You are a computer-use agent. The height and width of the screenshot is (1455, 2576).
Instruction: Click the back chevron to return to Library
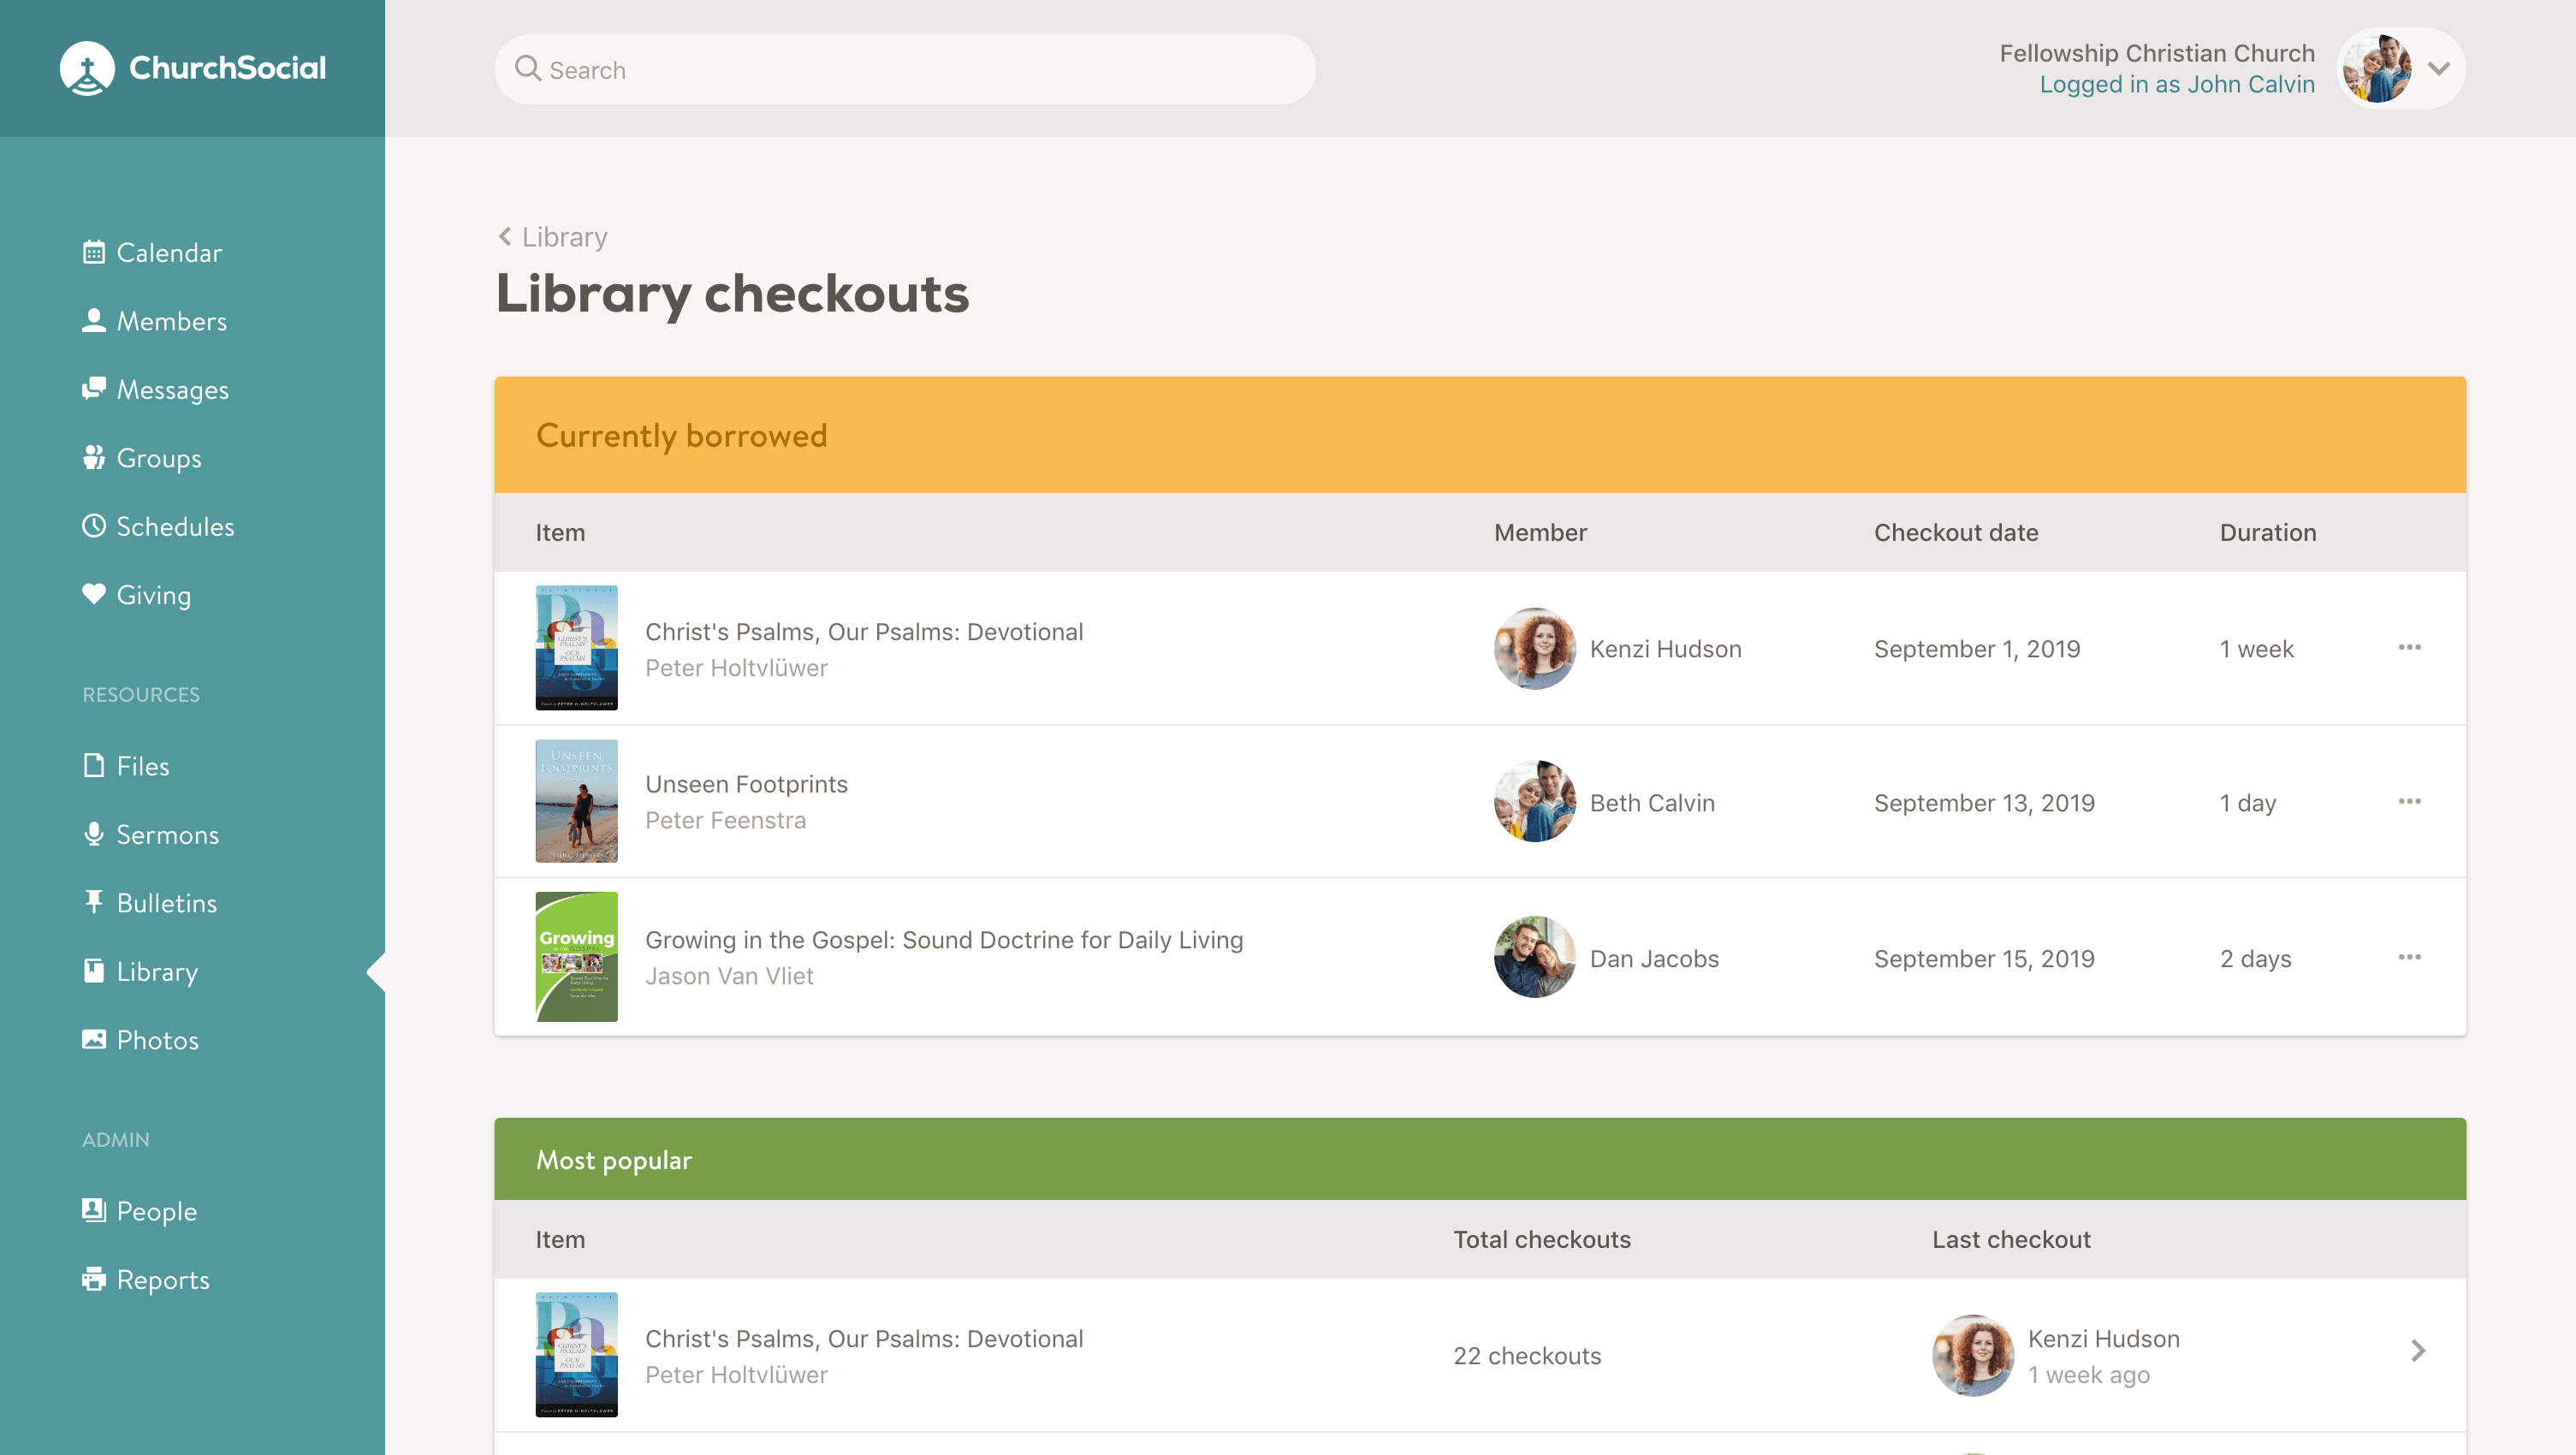click(x=504, y=235)
